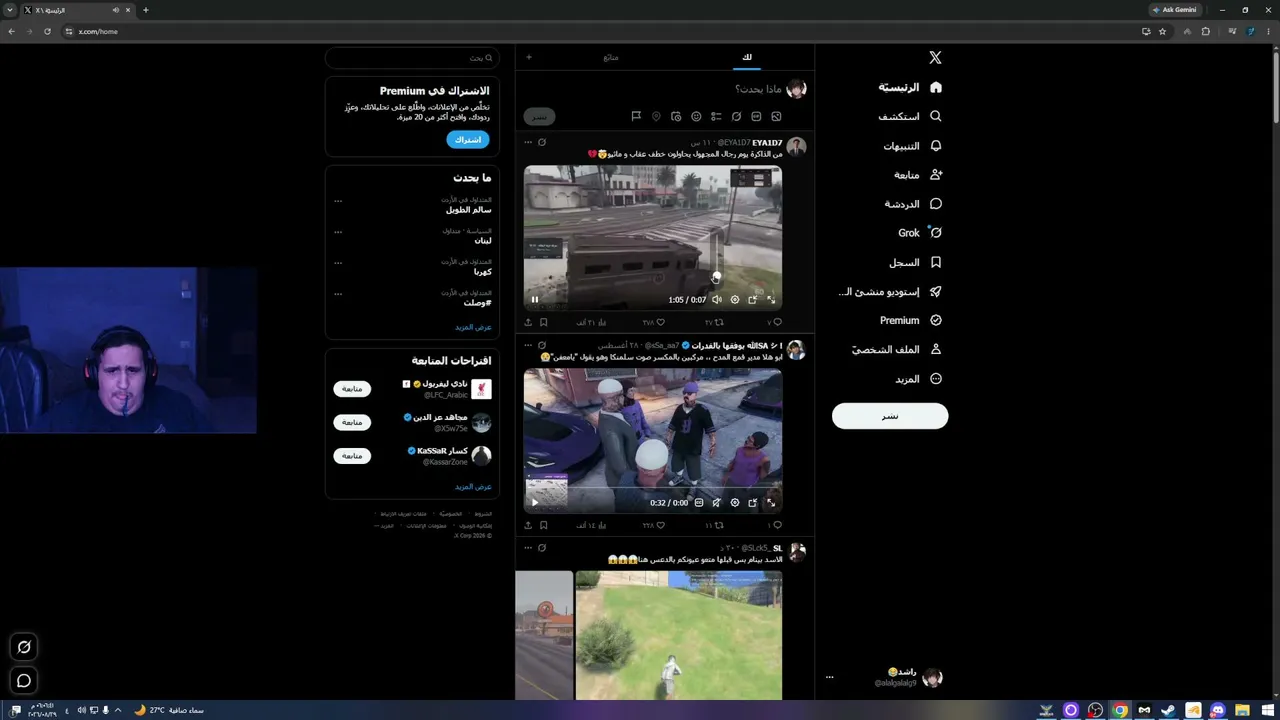Open options for كهربا trend
This screenshot has height=720, width=1280.
click(338, 263)
